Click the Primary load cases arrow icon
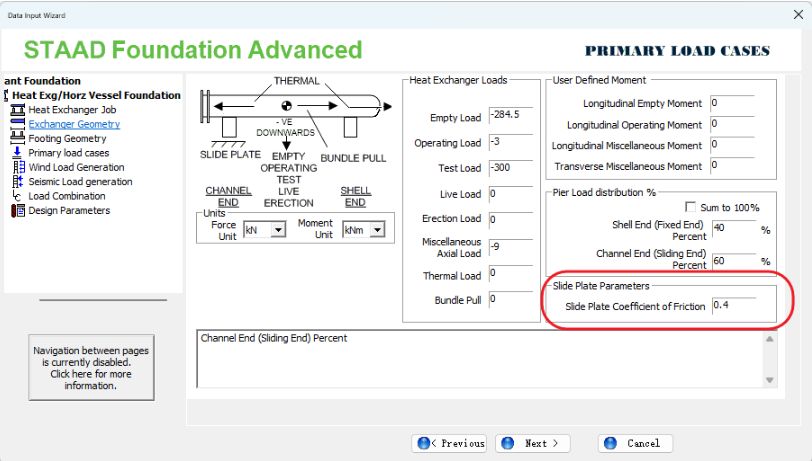The height and width of the screenshot is (461, 812). [x=17, y=152]
